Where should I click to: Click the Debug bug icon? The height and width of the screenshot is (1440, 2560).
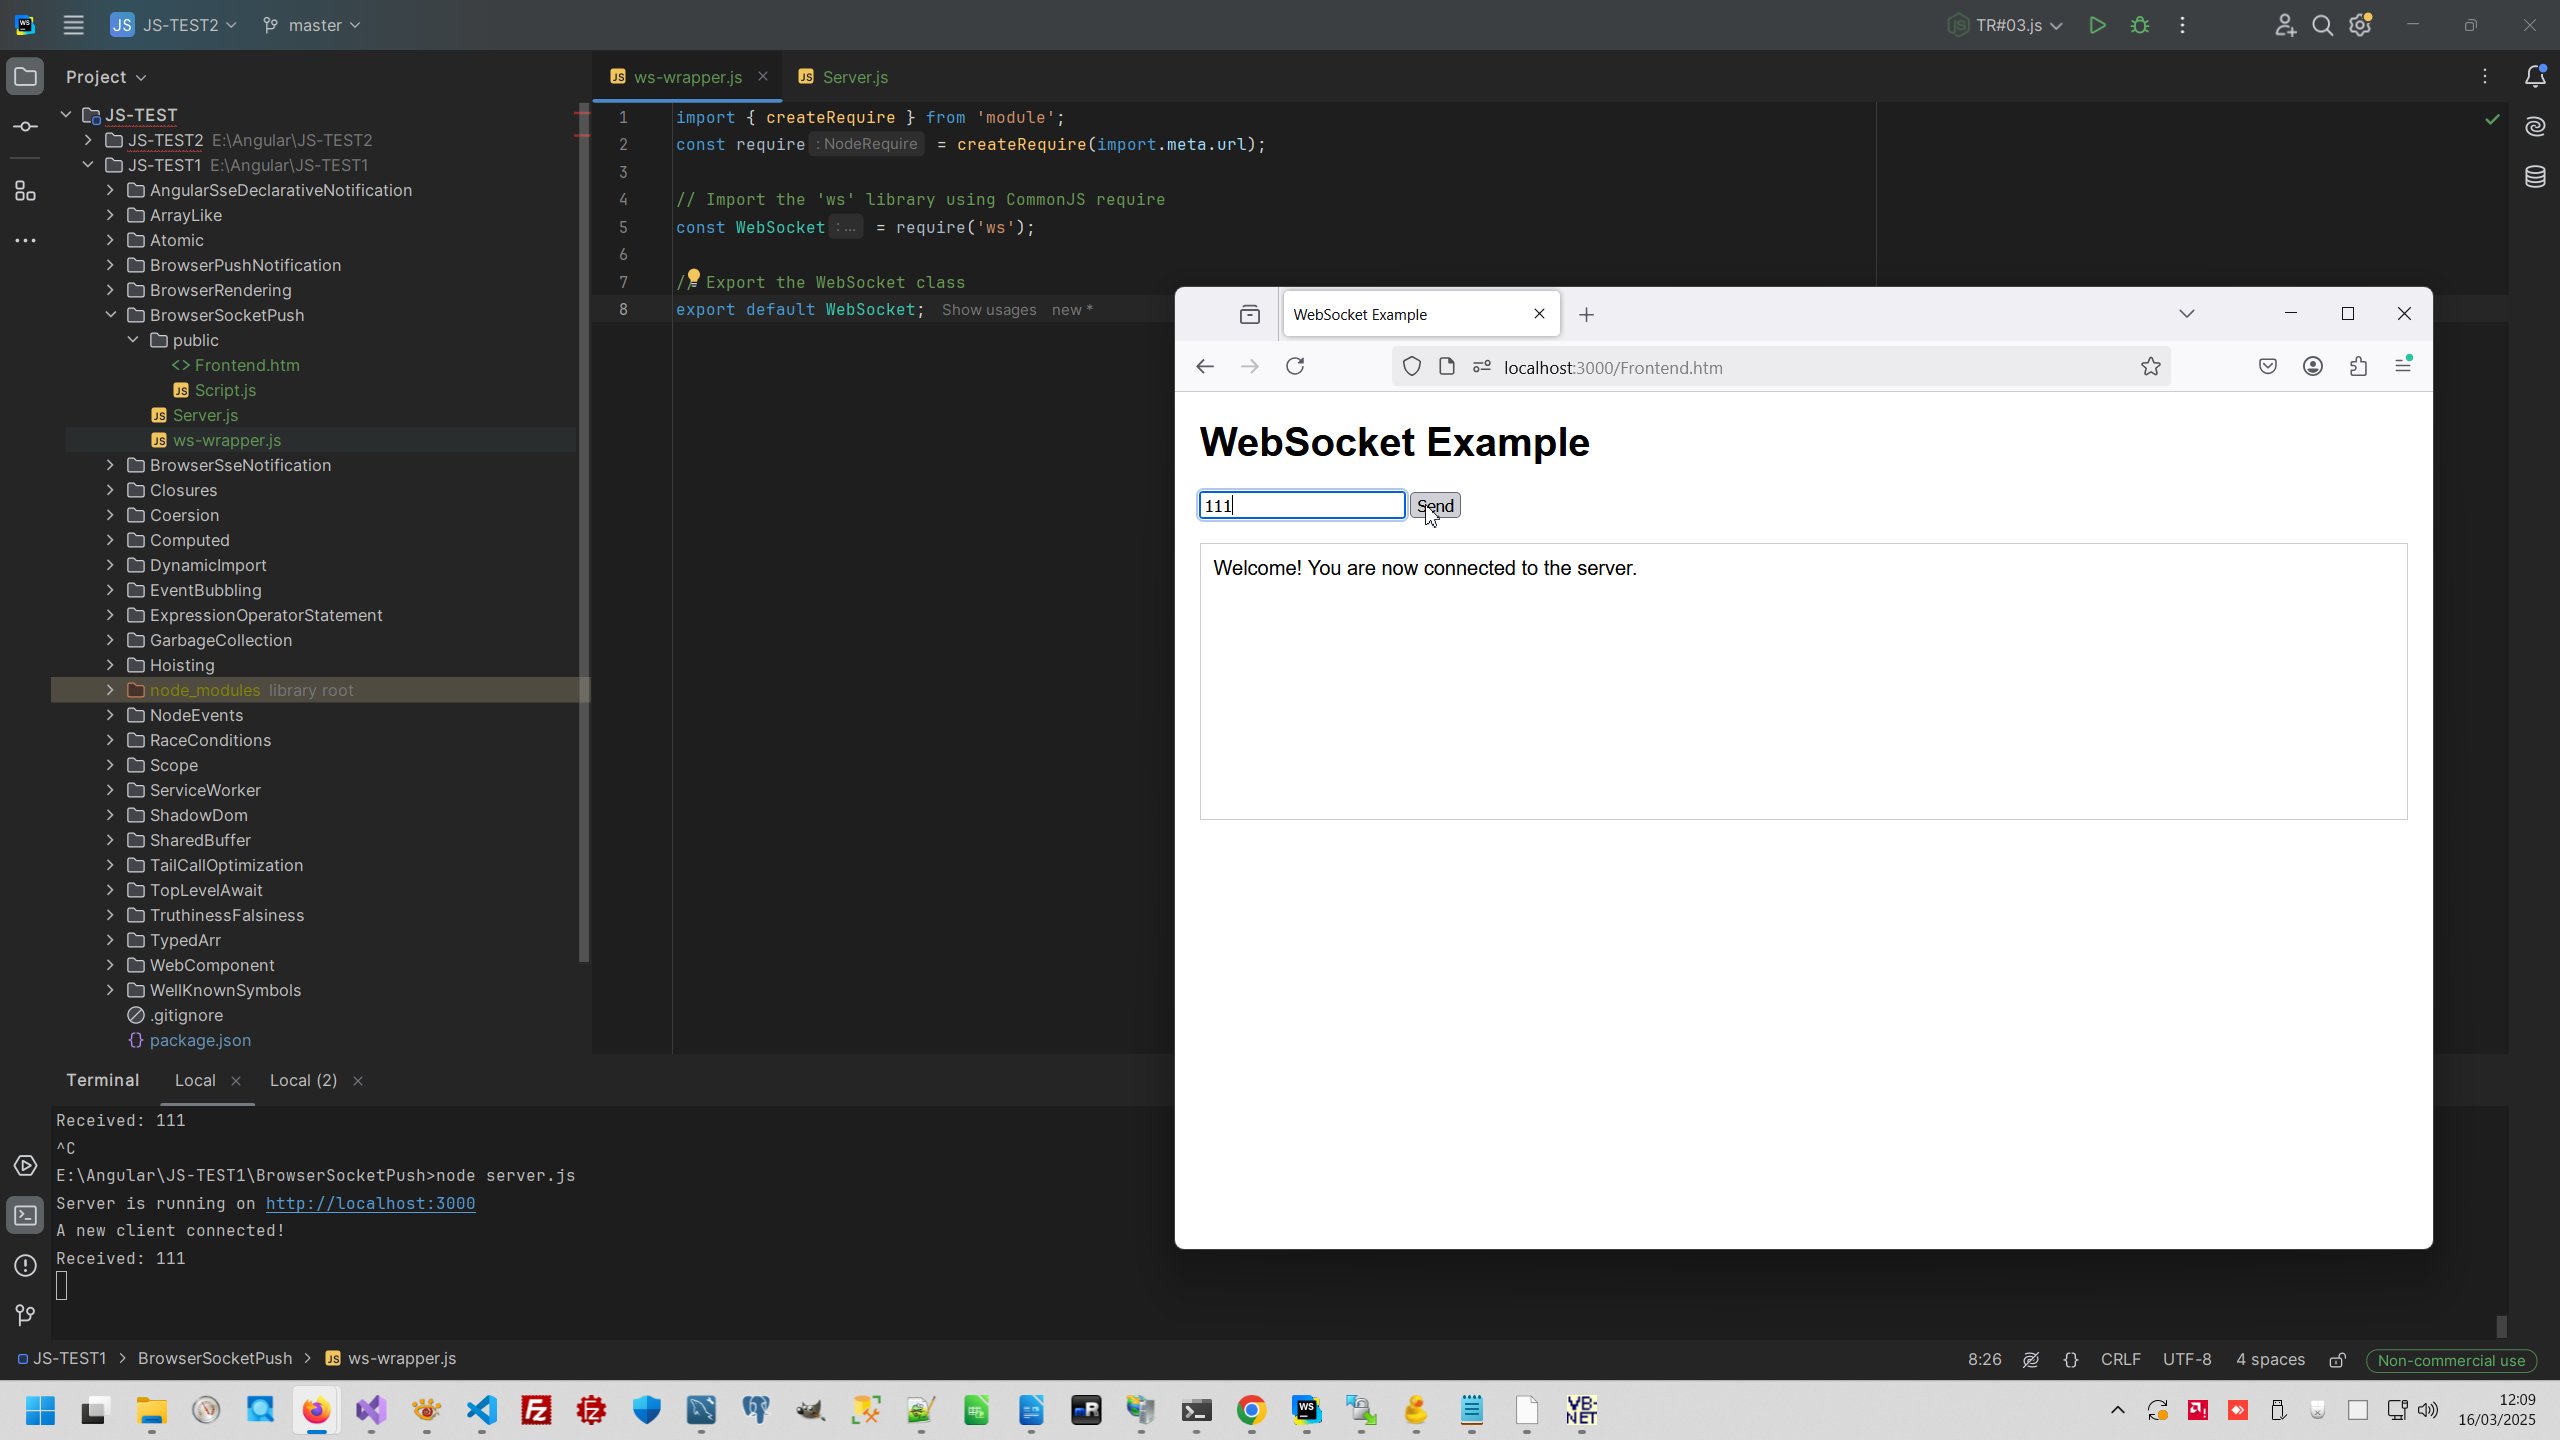click(2140, 25)
